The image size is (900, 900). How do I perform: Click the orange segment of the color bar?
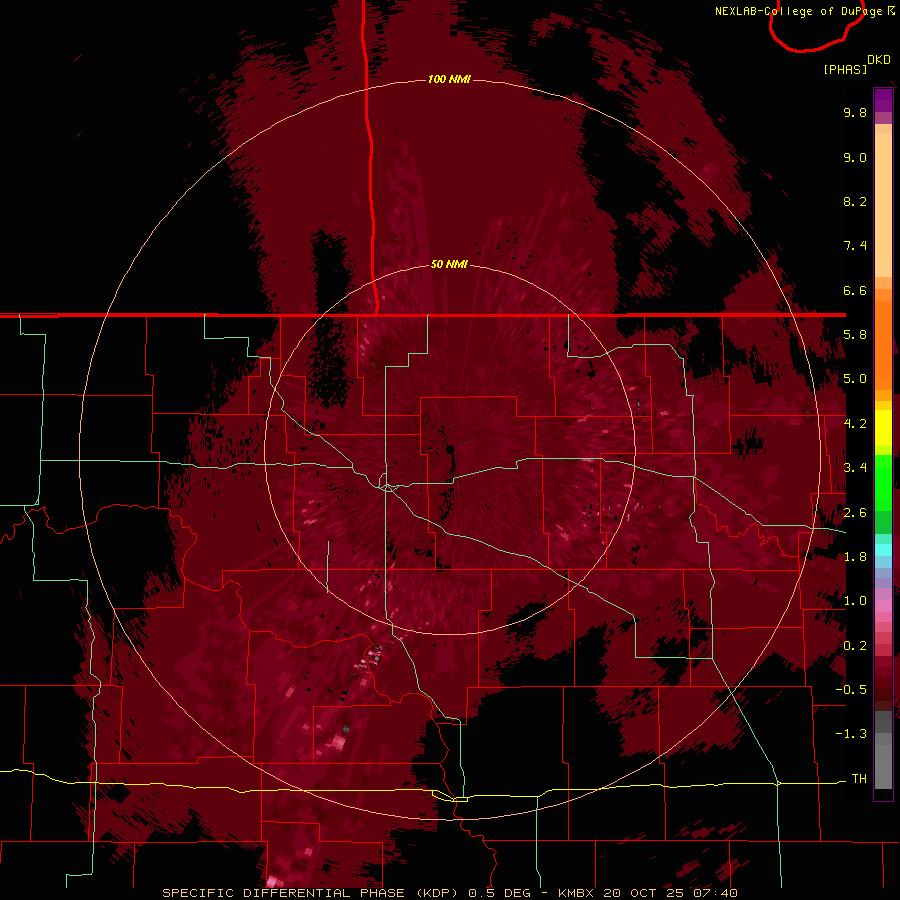tap(883, 344)
